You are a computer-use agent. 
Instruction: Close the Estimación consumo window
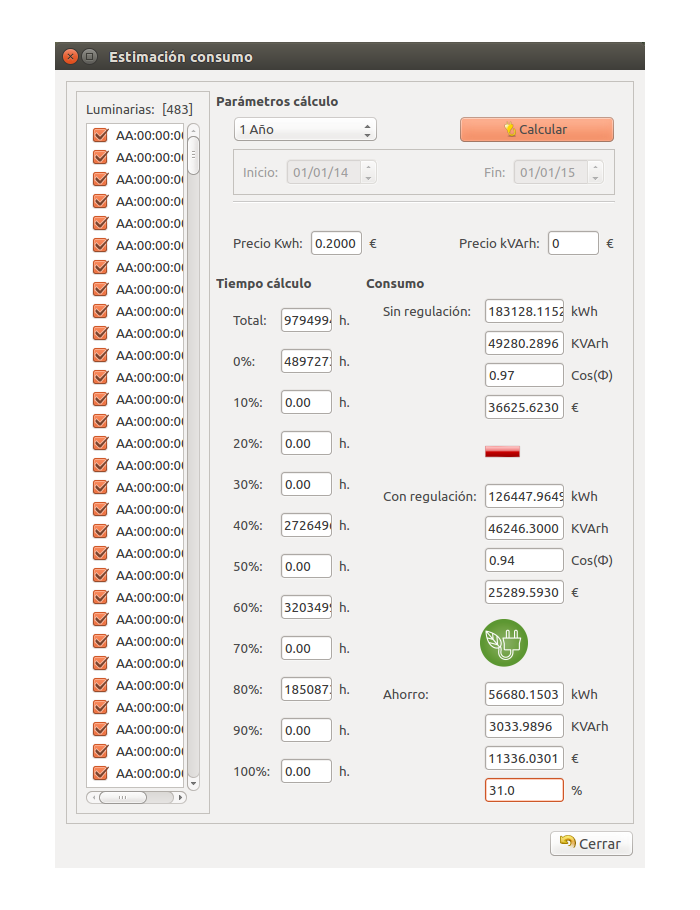coord(70,56)
